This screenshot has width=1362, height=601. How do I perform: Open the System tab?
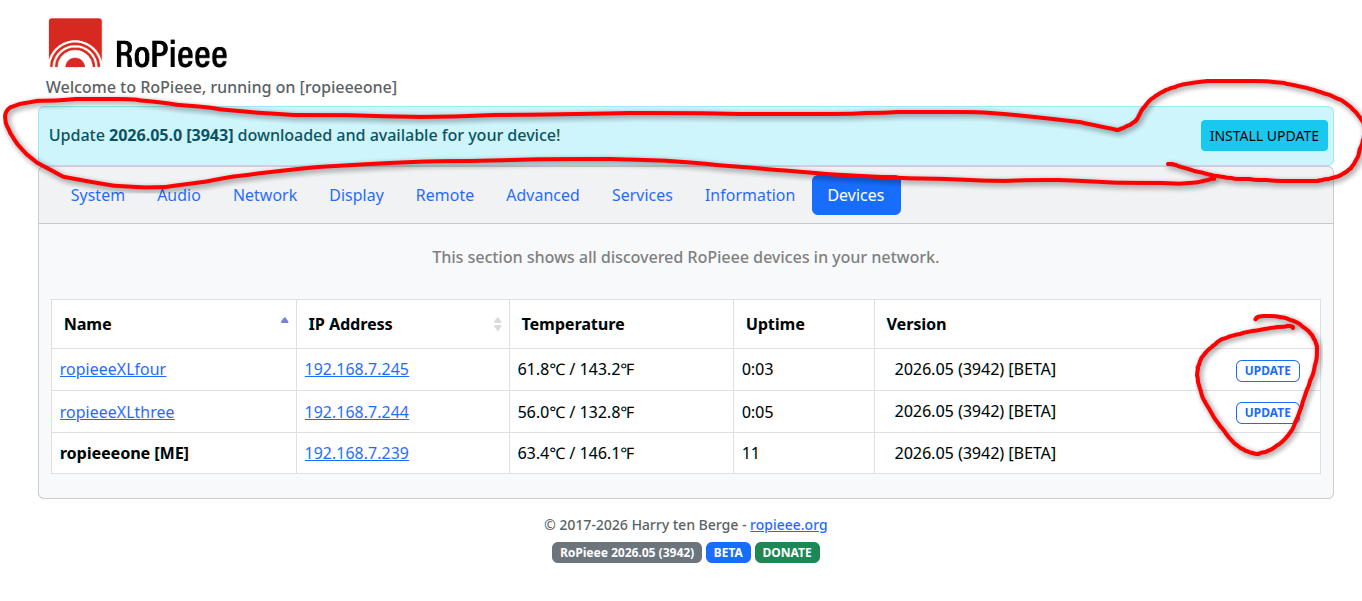coord(98,195)
